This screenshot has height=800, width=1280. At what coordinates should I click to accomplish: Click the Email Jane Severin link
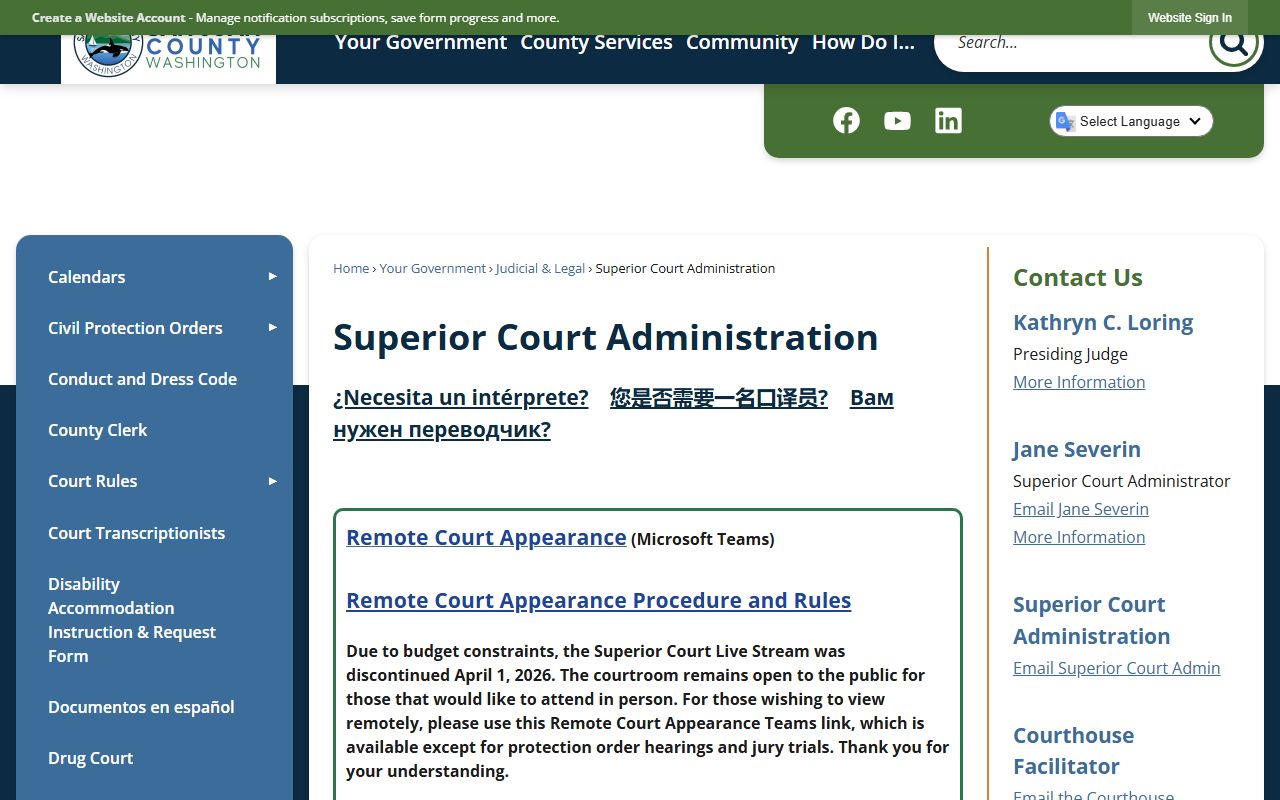click(1081, 509)
